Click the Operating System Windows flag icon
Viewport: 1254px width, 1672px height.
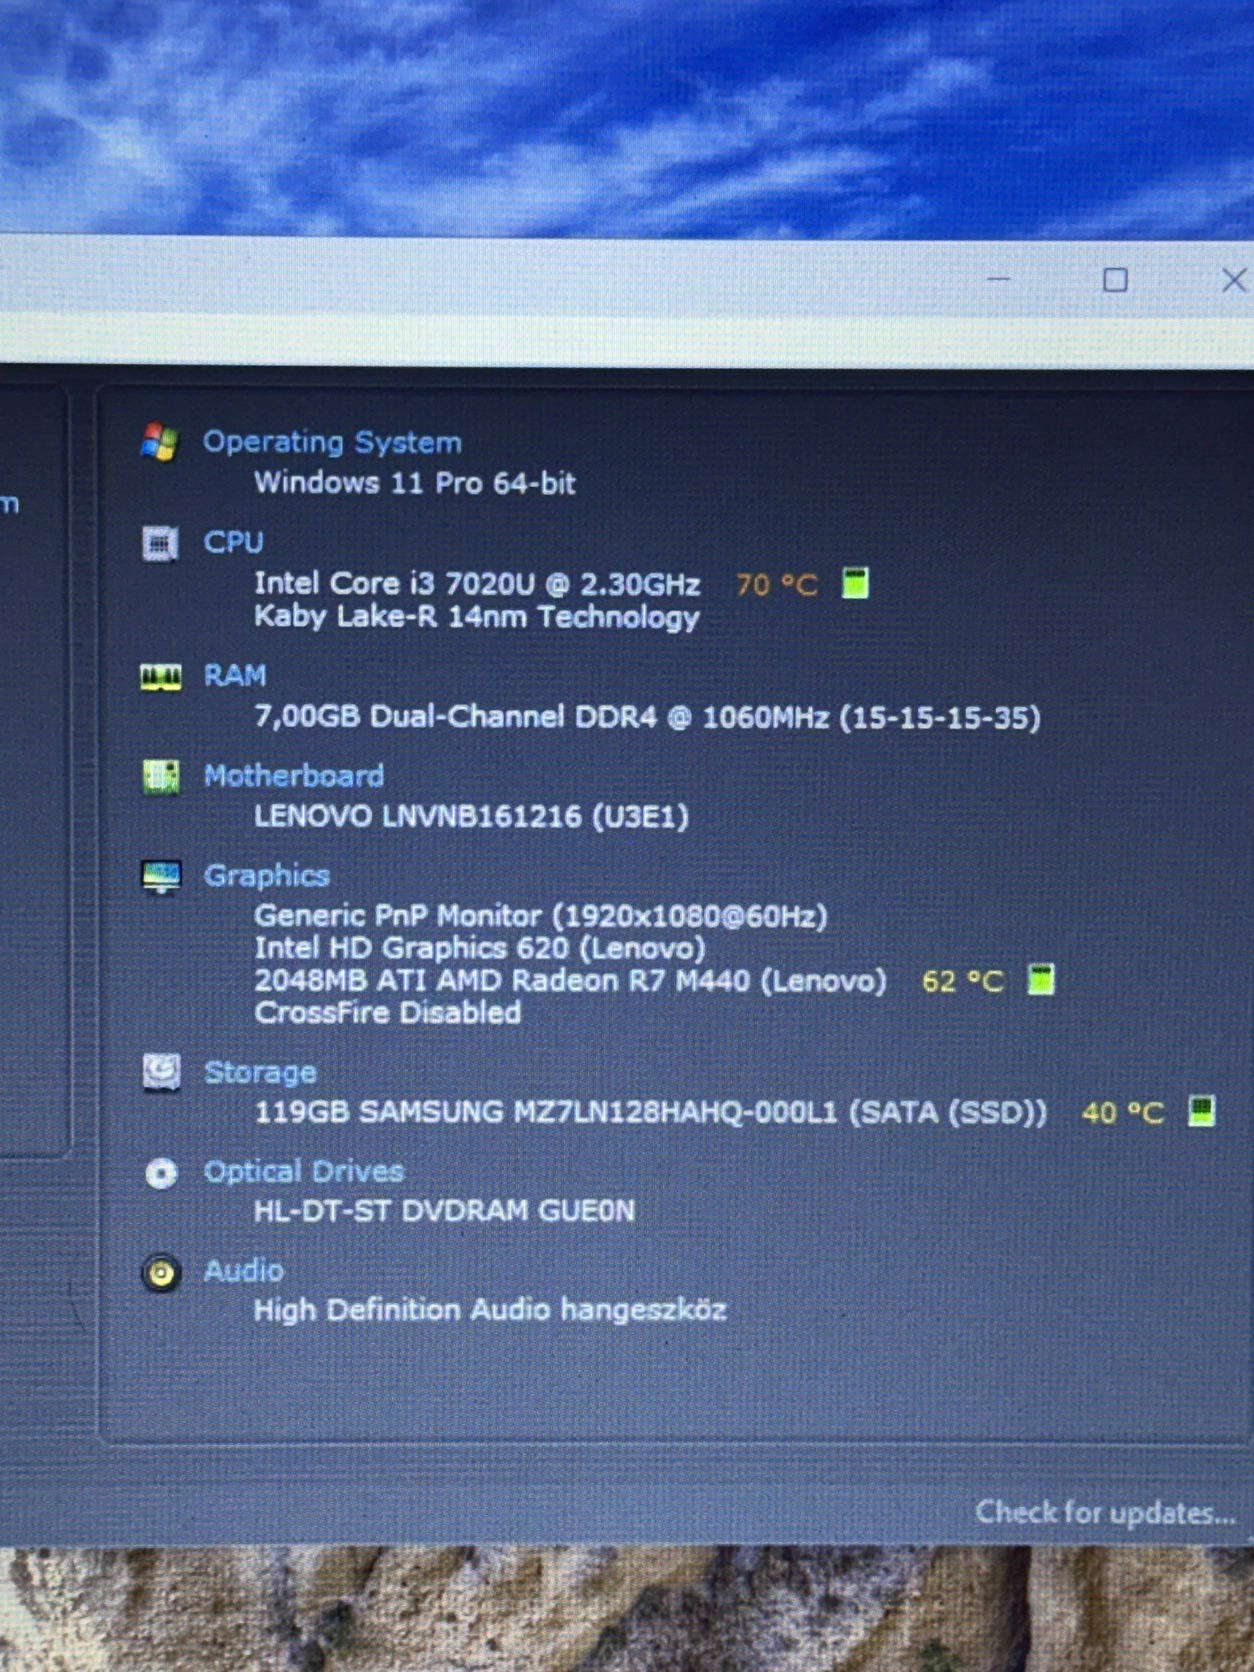point(160,442)
